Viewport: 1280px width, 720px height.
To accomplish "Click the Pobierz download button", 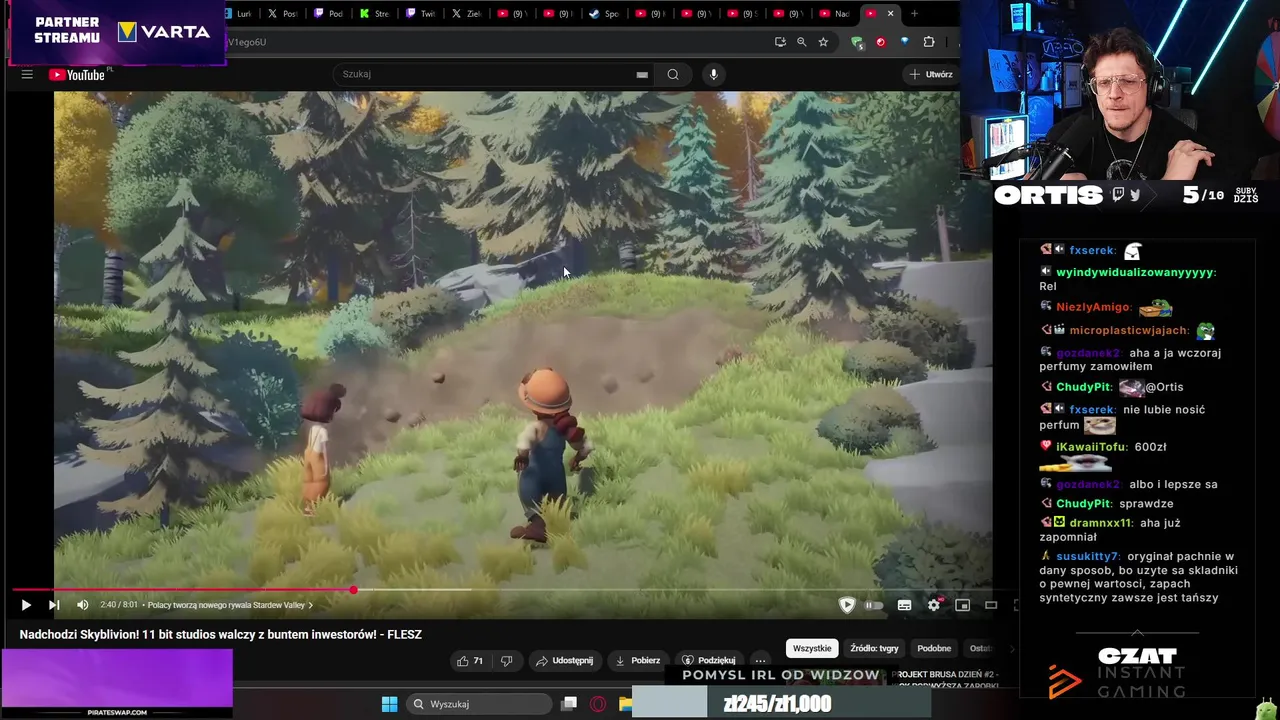I will tap(637, 661).
